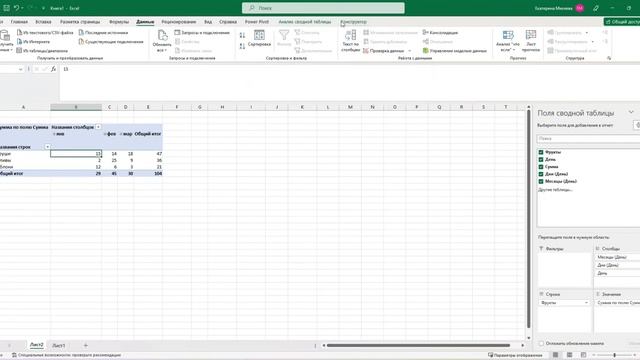Click the horizontal scrollbar of the sheet

click(x=418, y=345)
